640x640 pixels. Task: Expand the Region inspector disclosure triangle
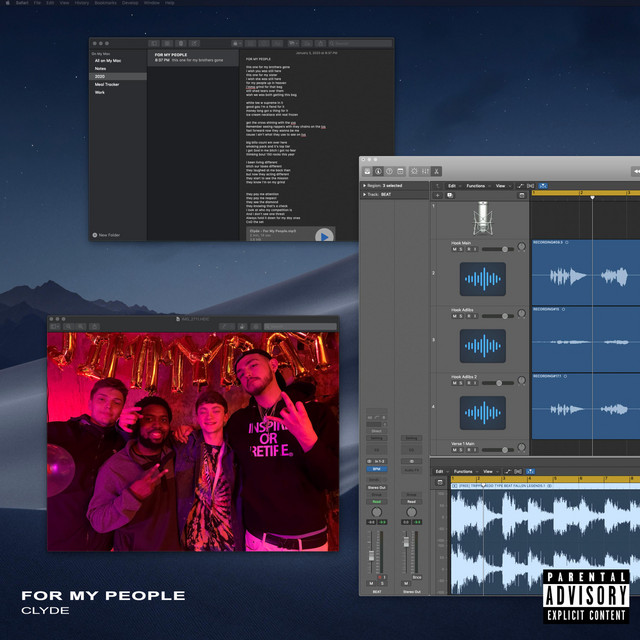[x=364, y=186]
